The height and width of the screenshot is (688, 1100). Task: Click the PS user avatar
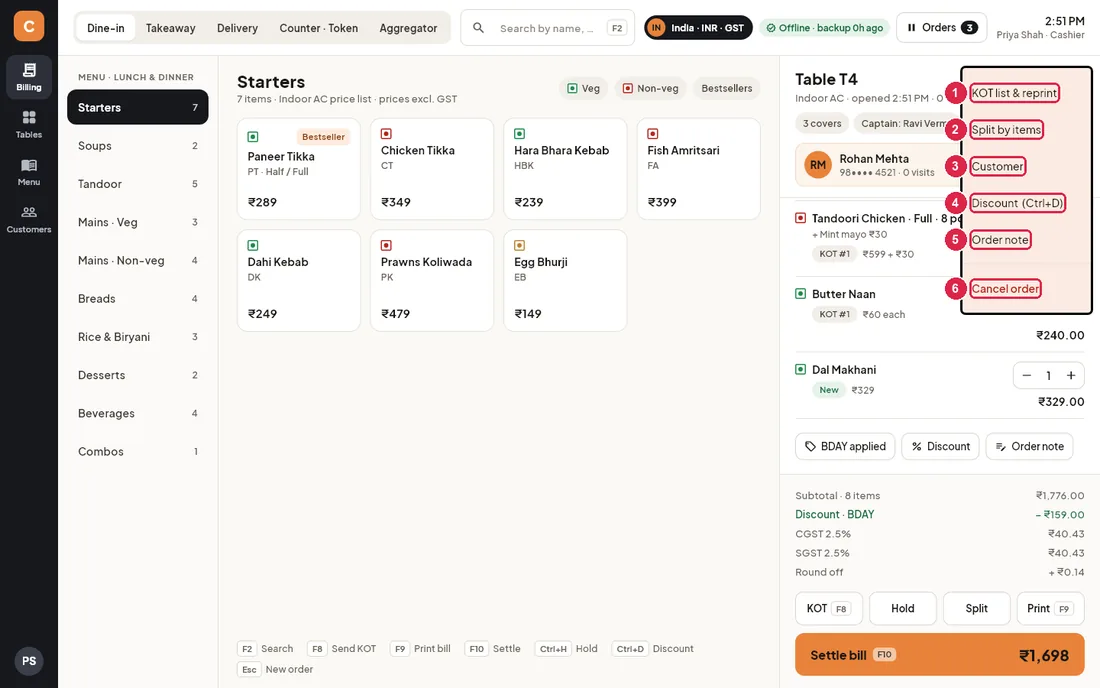(29, 661)
